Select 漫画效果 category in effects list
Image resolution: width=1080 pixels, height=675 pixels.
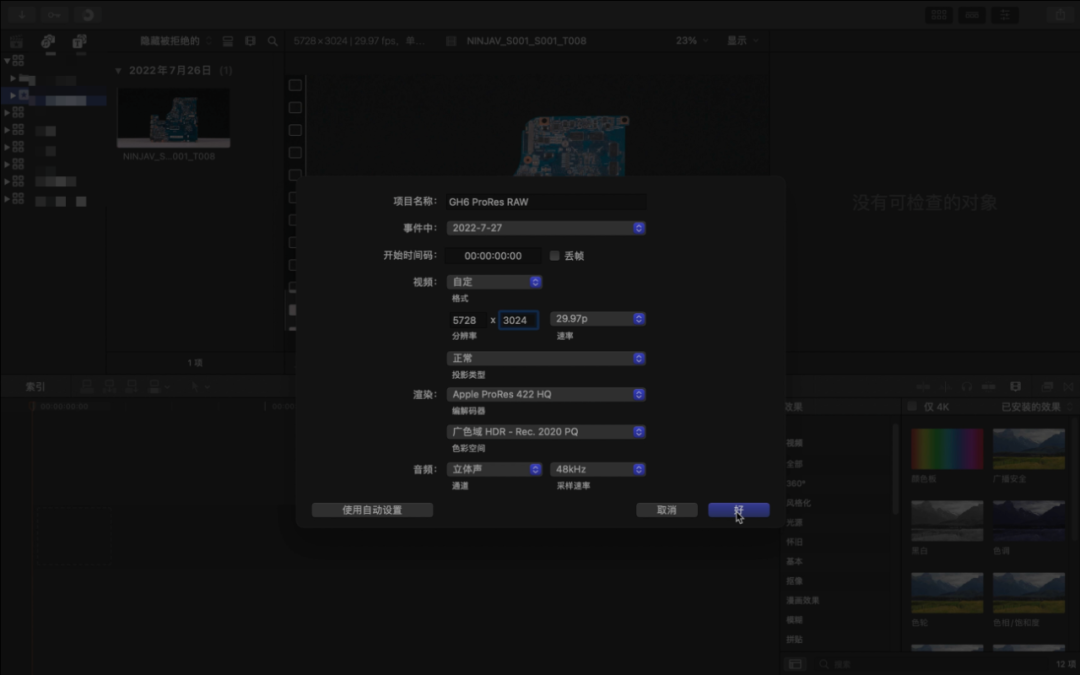point(802,600)
